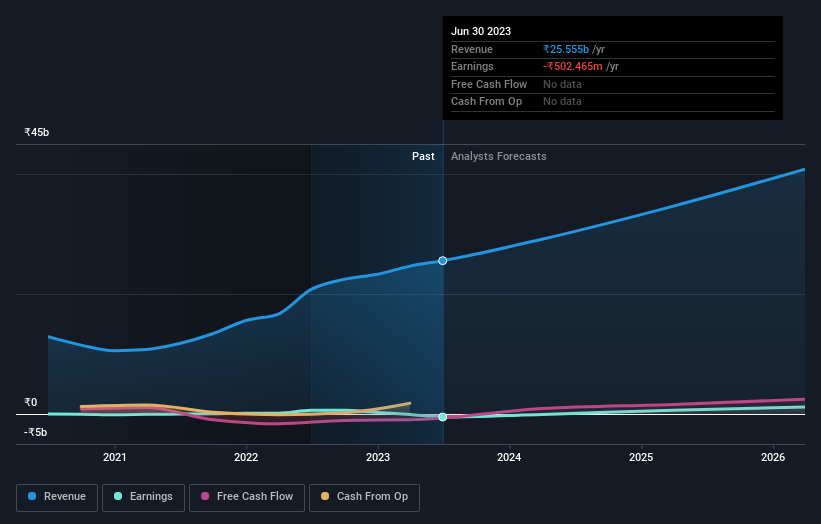Toggle the Cash From Op legend button
The height and width of the screenshot is (524, 821).
tap(364, 497)
